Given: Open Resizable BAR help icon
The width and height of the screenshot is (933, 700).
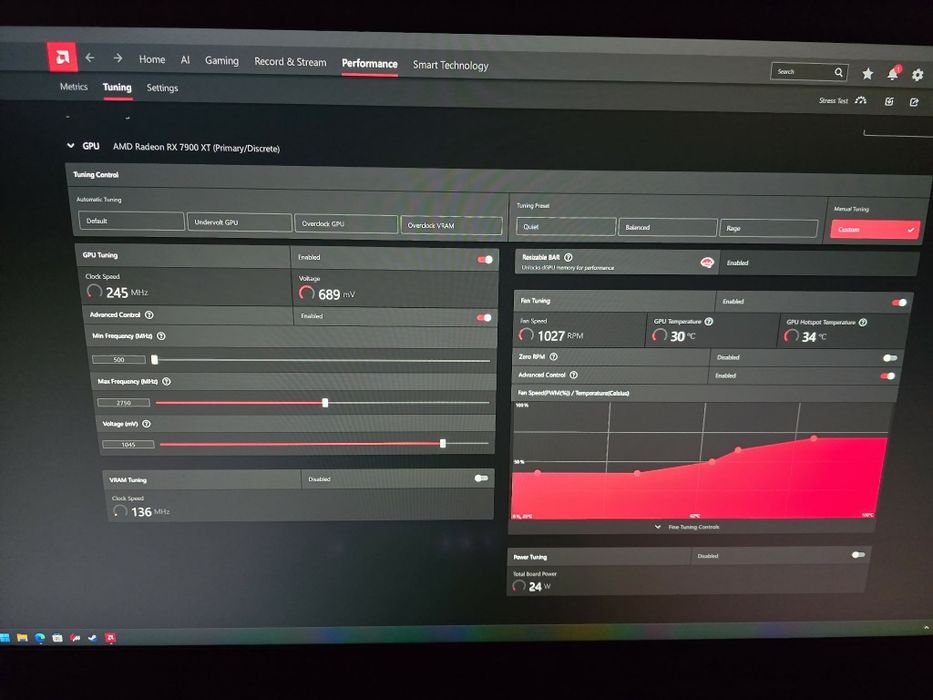Looking at the screenshot, I should pyautogui.click(x=568, y=257).
